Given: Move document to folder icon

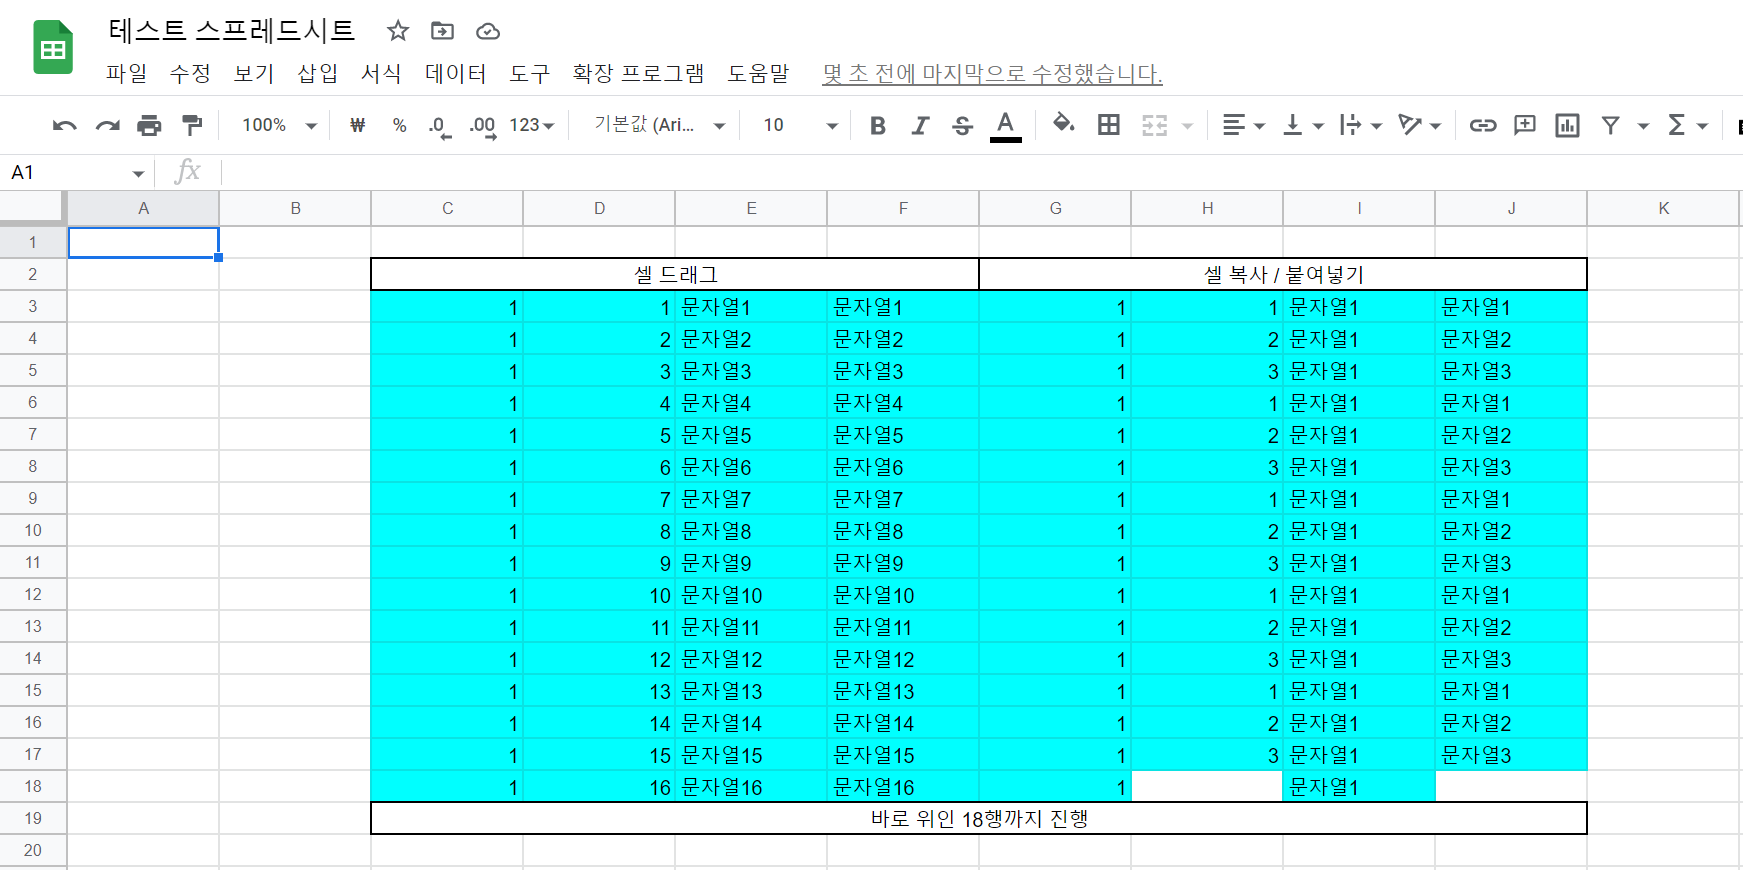Looking at the screenshot, I should pos(442,31).
